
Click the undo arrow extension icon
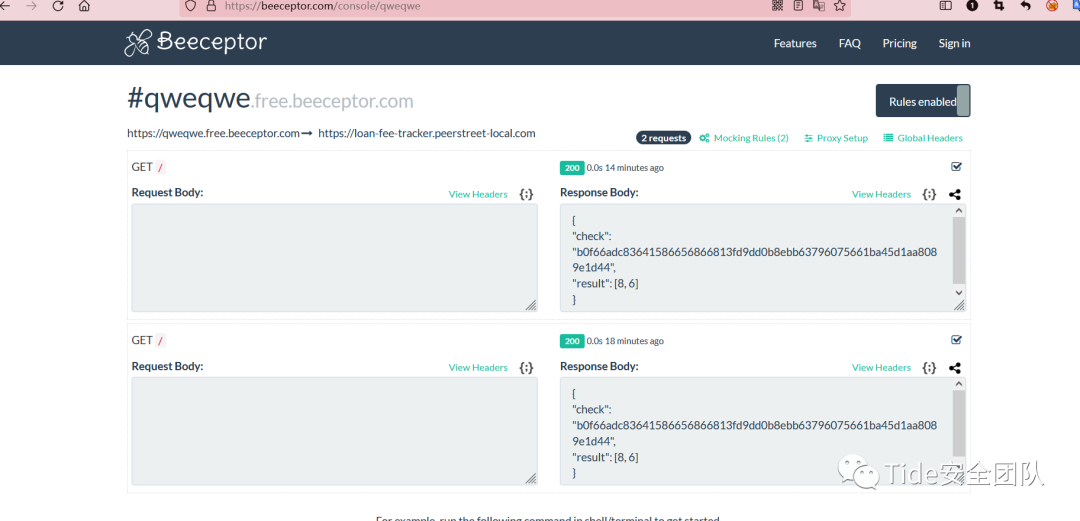pyautogui.click(x=1026, y=6)
